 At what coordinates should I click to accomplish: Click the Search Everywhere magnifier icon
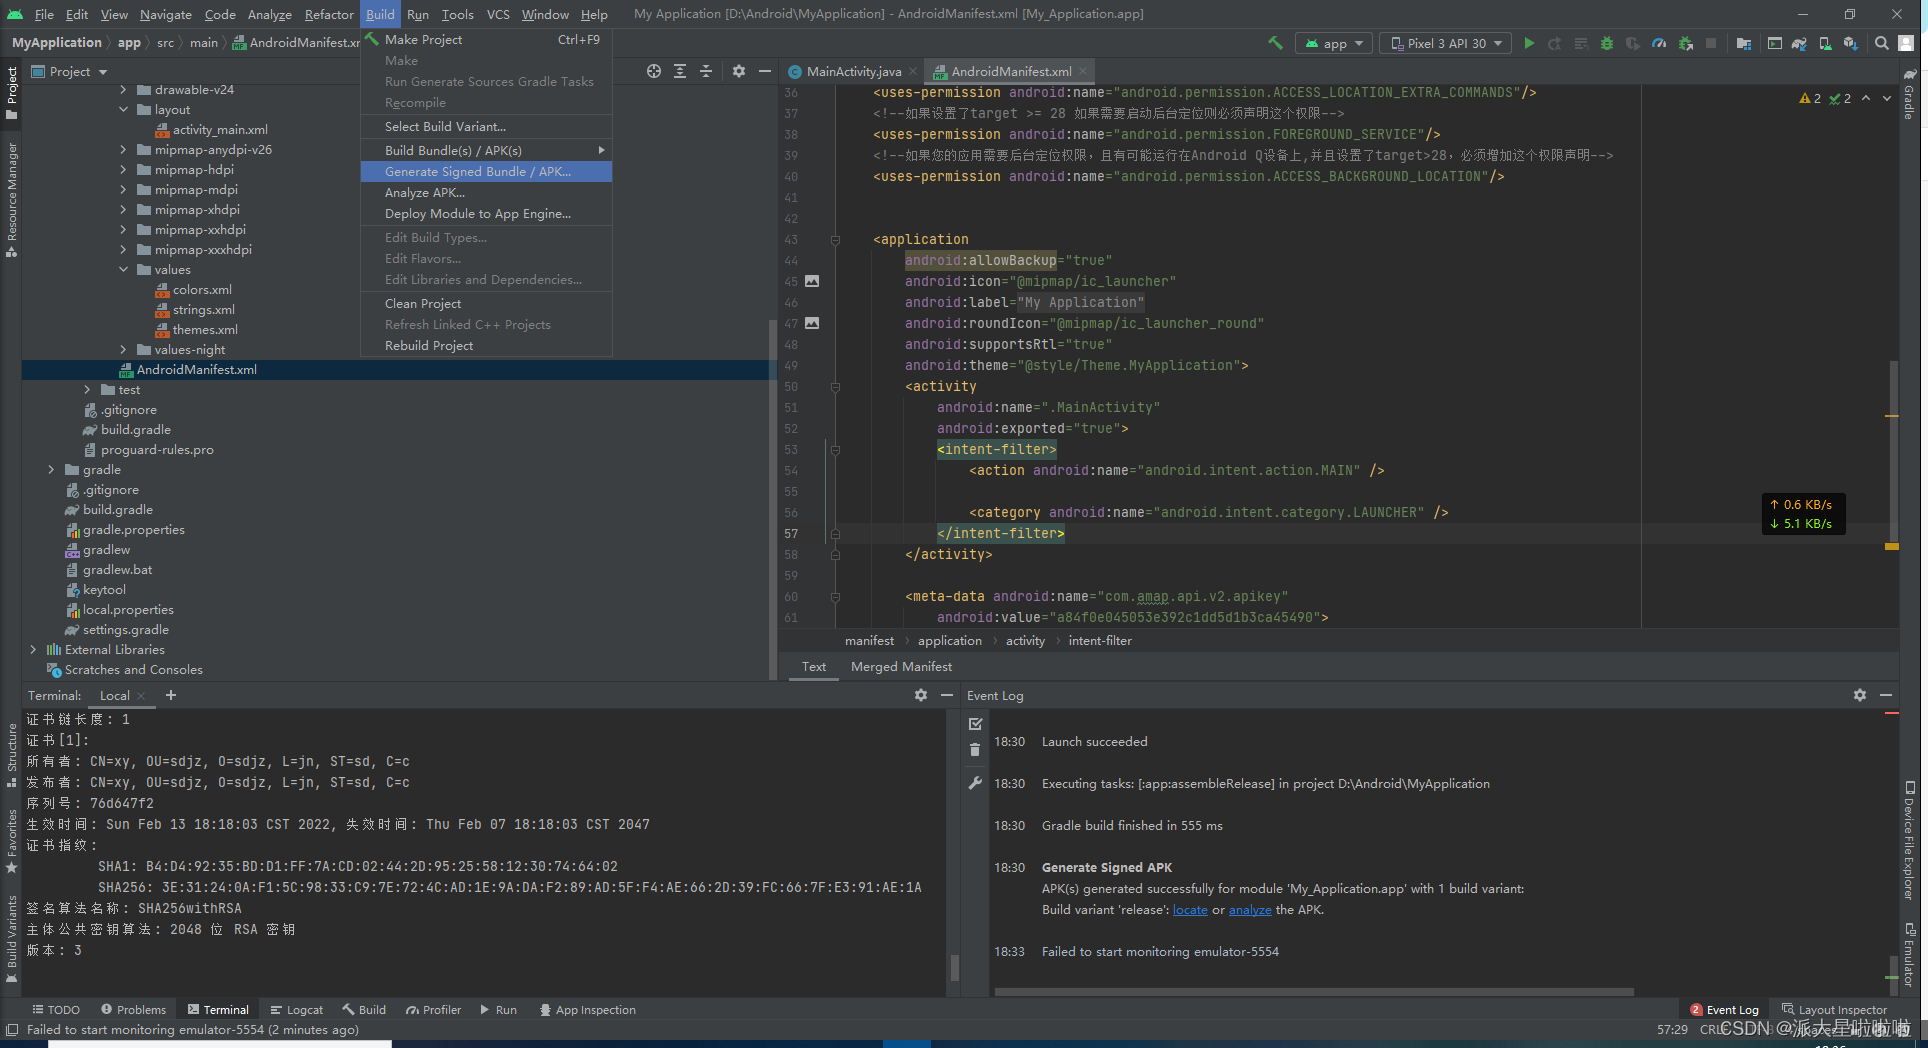point(1882,43)
